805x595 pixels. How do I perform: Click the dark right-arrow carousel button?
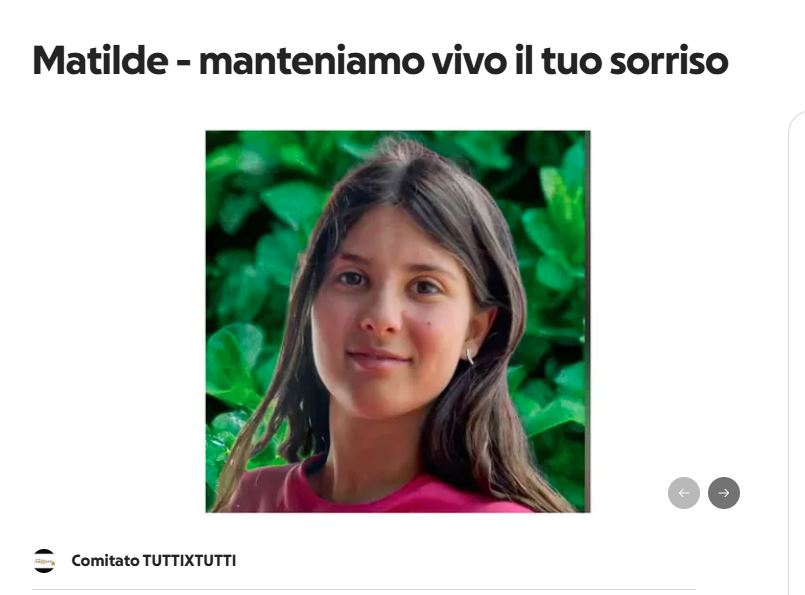(723, 493)
